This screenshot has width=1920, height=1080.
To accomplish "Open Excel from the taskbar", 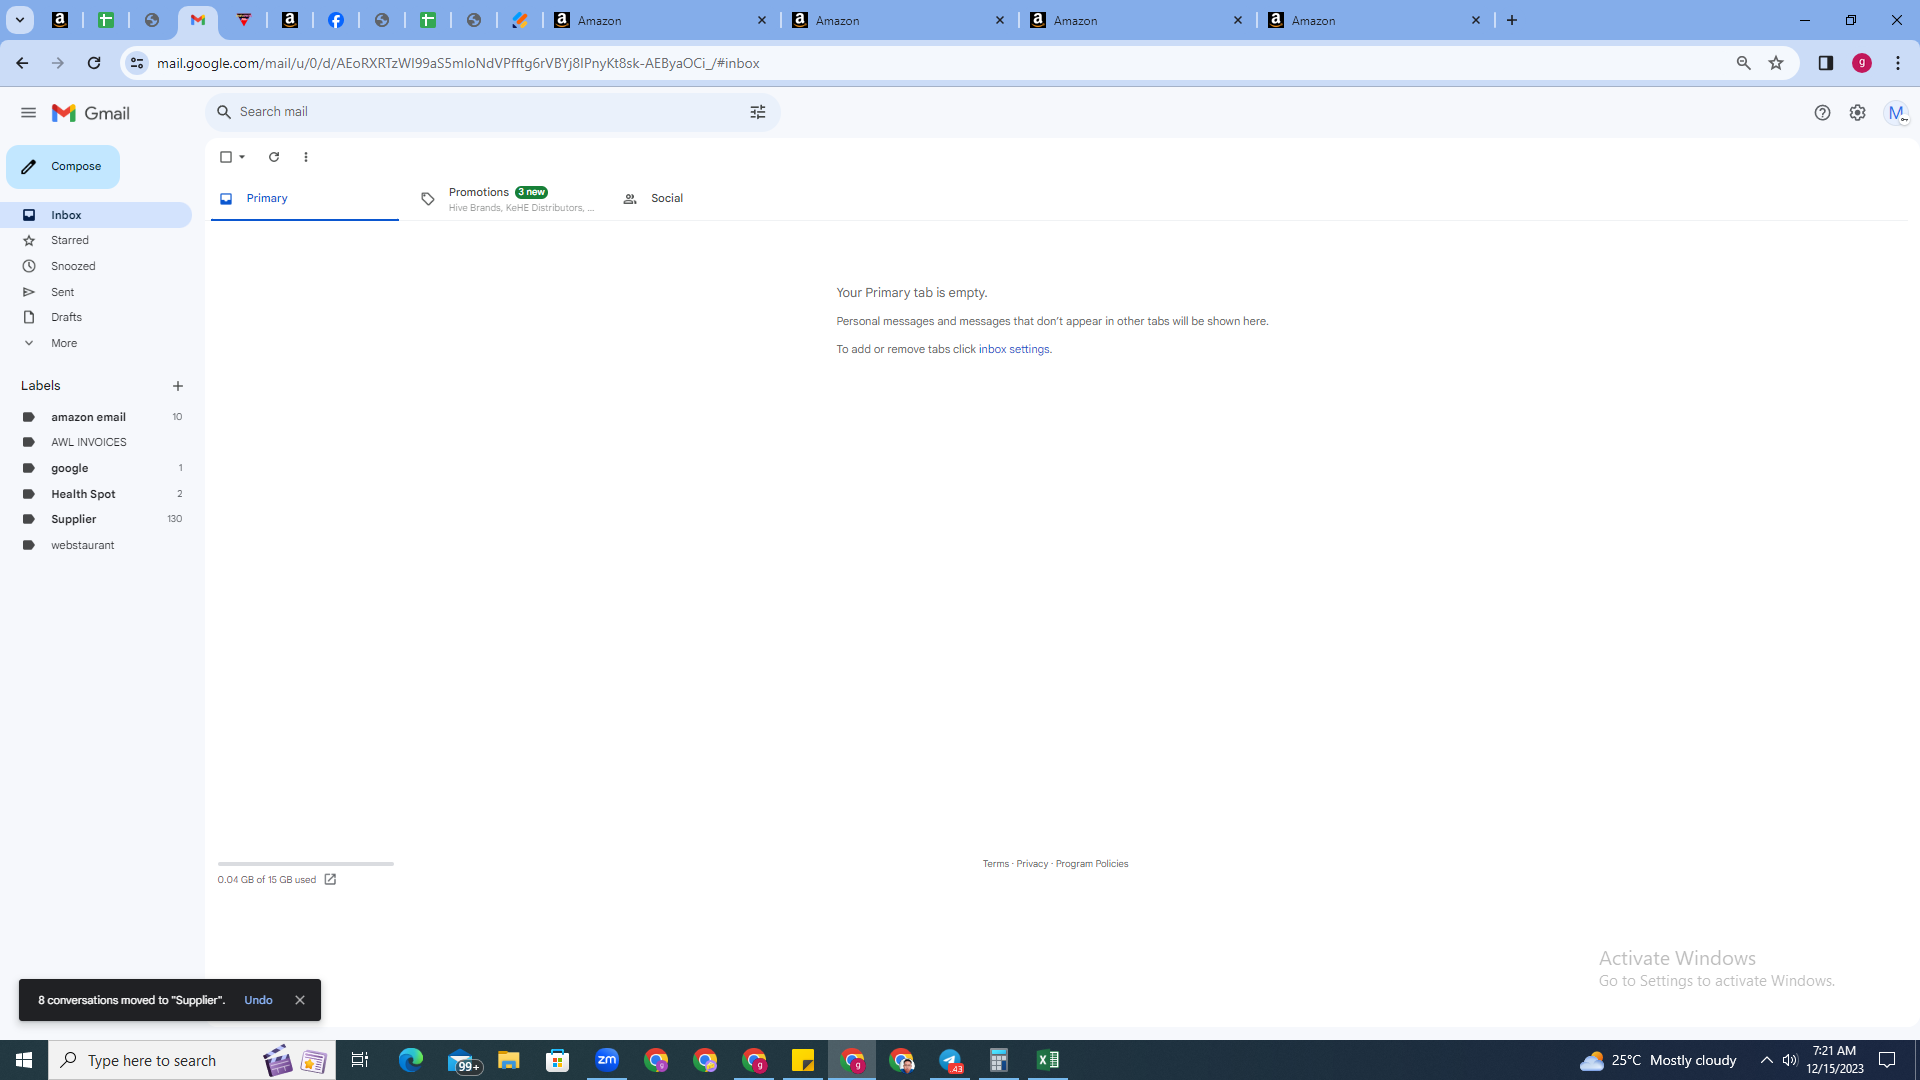I will point(1048,1060).
